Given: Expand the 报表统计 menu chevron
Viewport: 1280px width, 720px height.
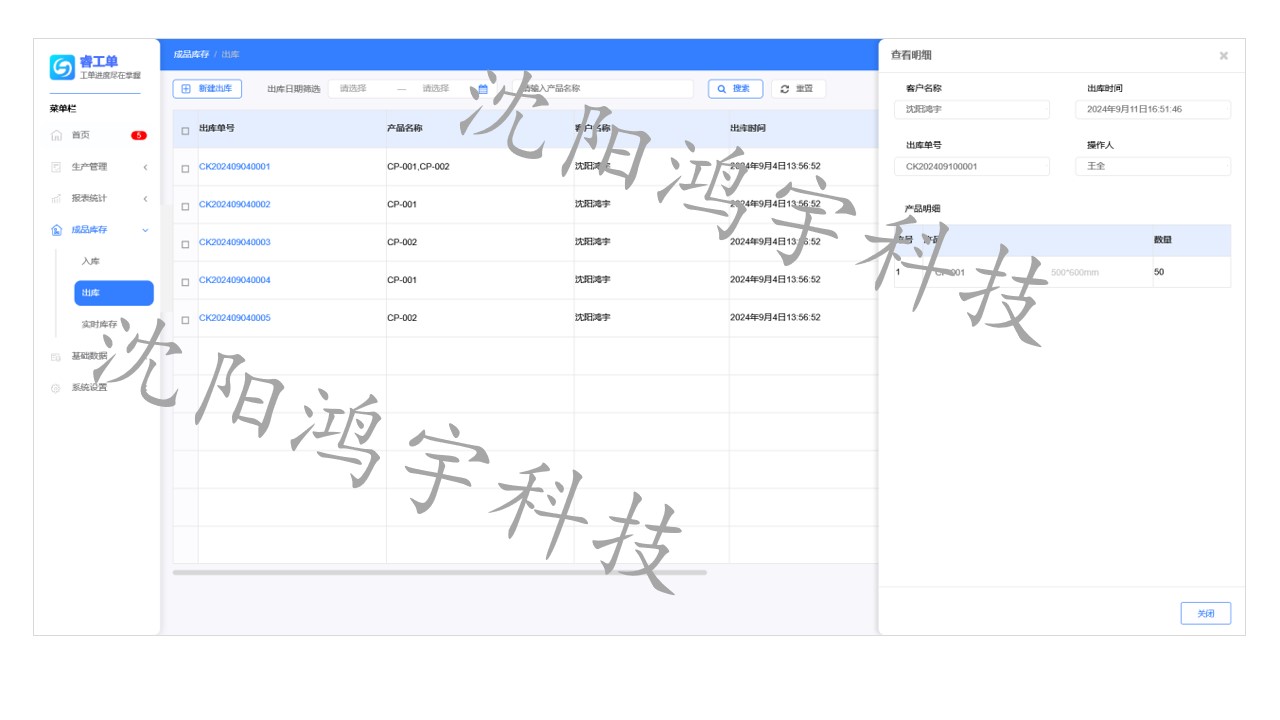Looking at the screenshot, I should 145,199.
